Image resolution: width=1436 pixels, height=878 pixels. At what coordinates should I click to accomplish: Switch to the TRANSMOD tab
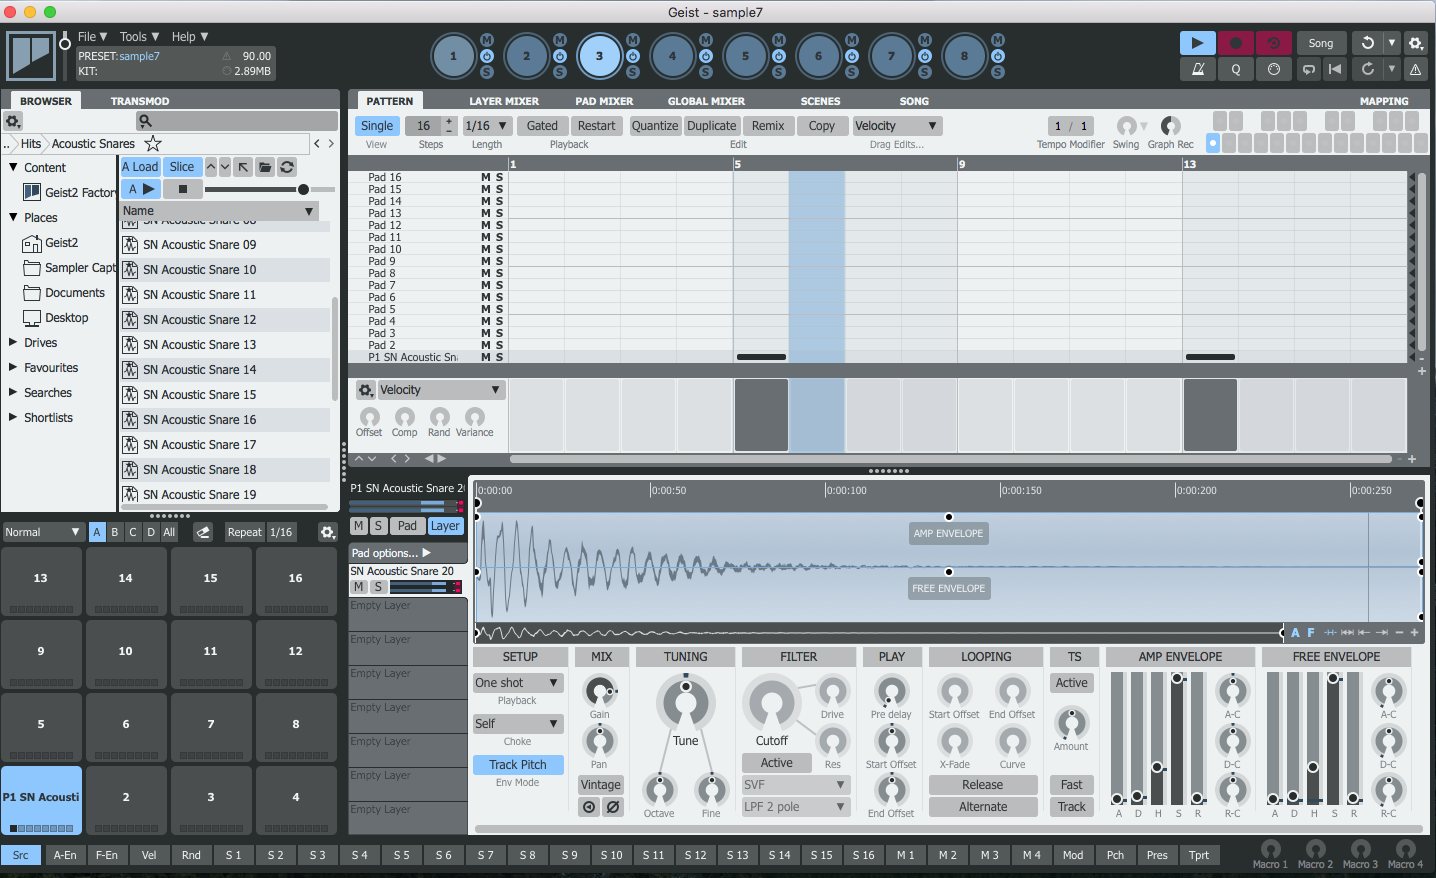tap(140, 101)
